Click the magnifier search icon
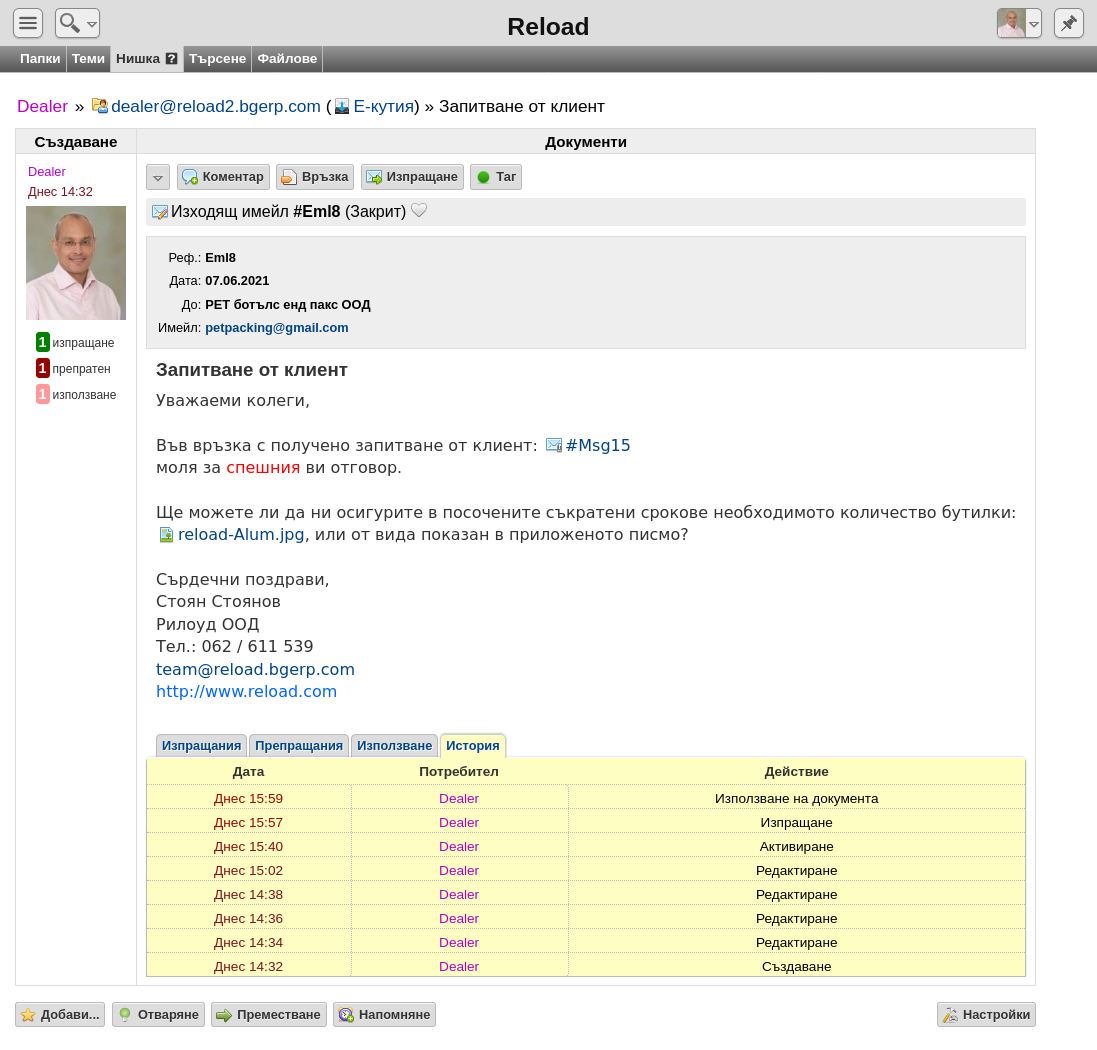This screenshot has width=1097, height=1050. (x=69, y=23)
